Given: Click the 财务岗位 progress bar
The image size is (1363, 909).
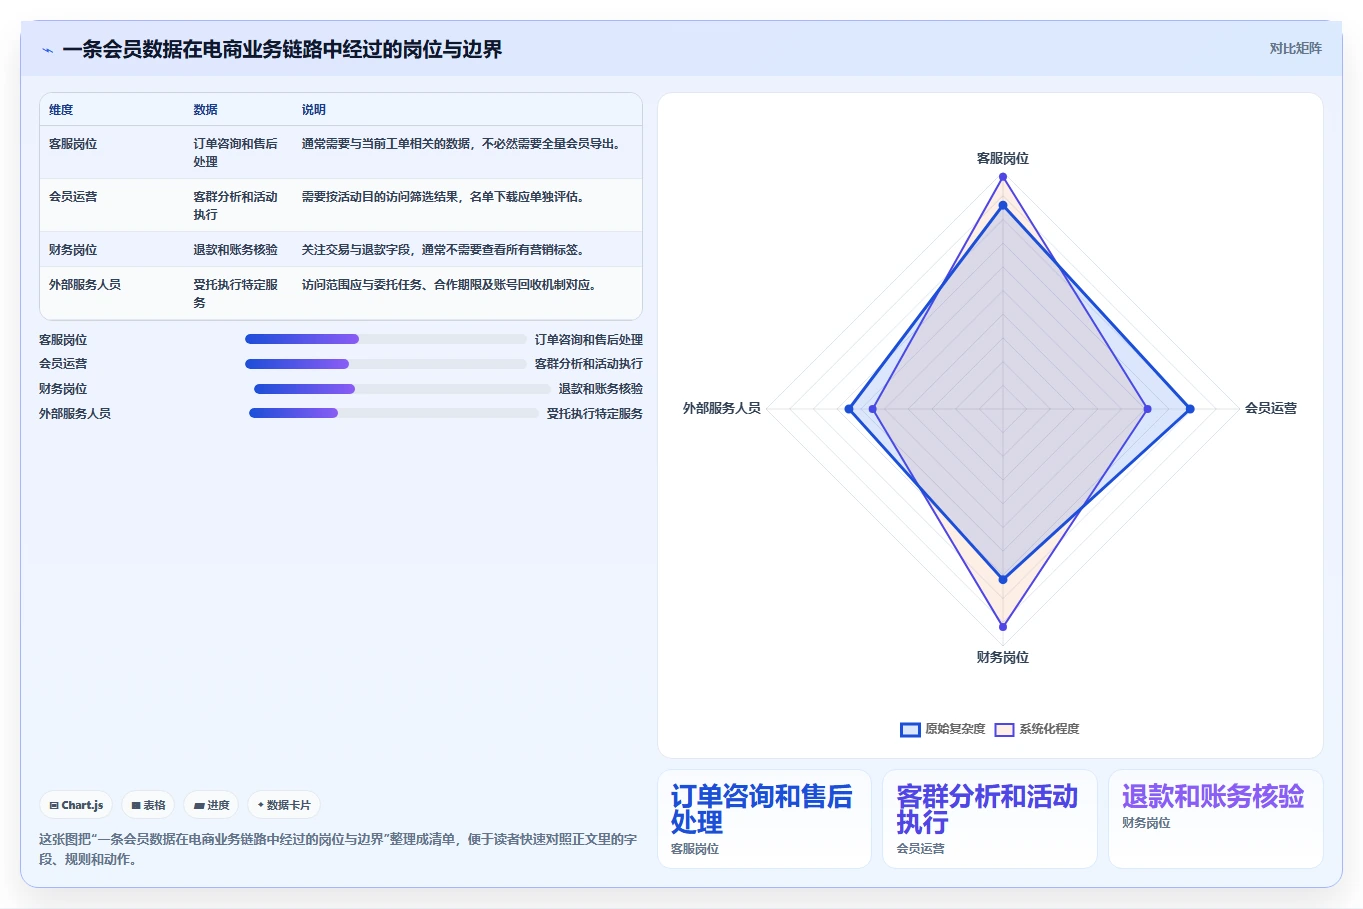Looking at the screenshot, I should [402, 389].
